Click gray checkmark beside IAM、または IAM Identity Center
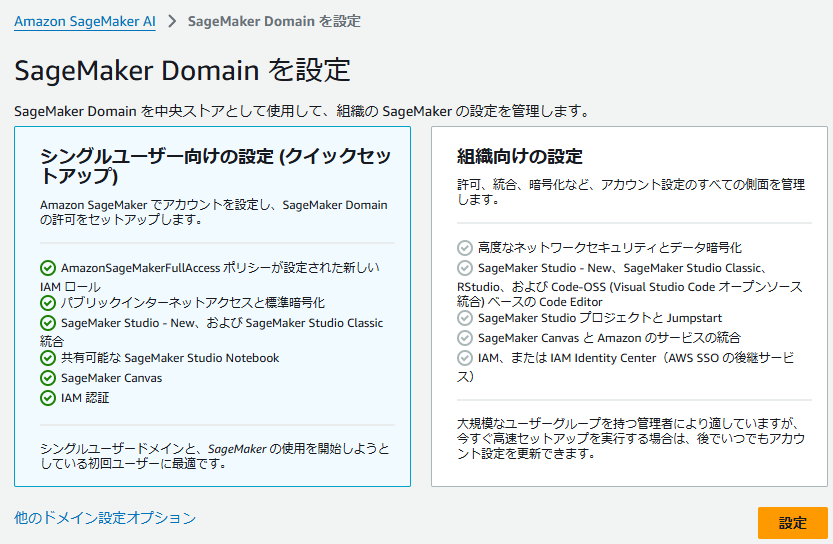 point(465,358)
